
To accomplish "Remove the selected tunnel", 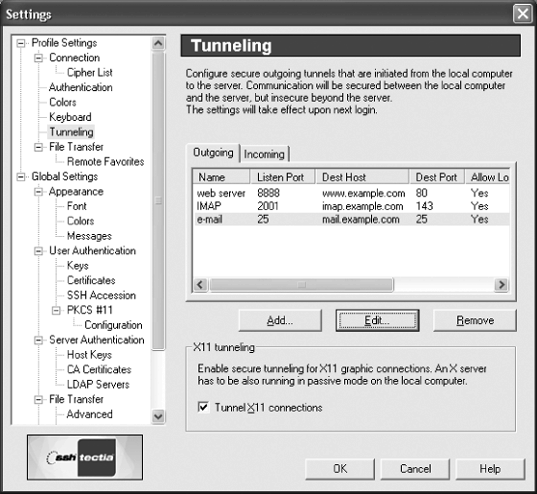I will pyautogui.click(x=475, y=321).
